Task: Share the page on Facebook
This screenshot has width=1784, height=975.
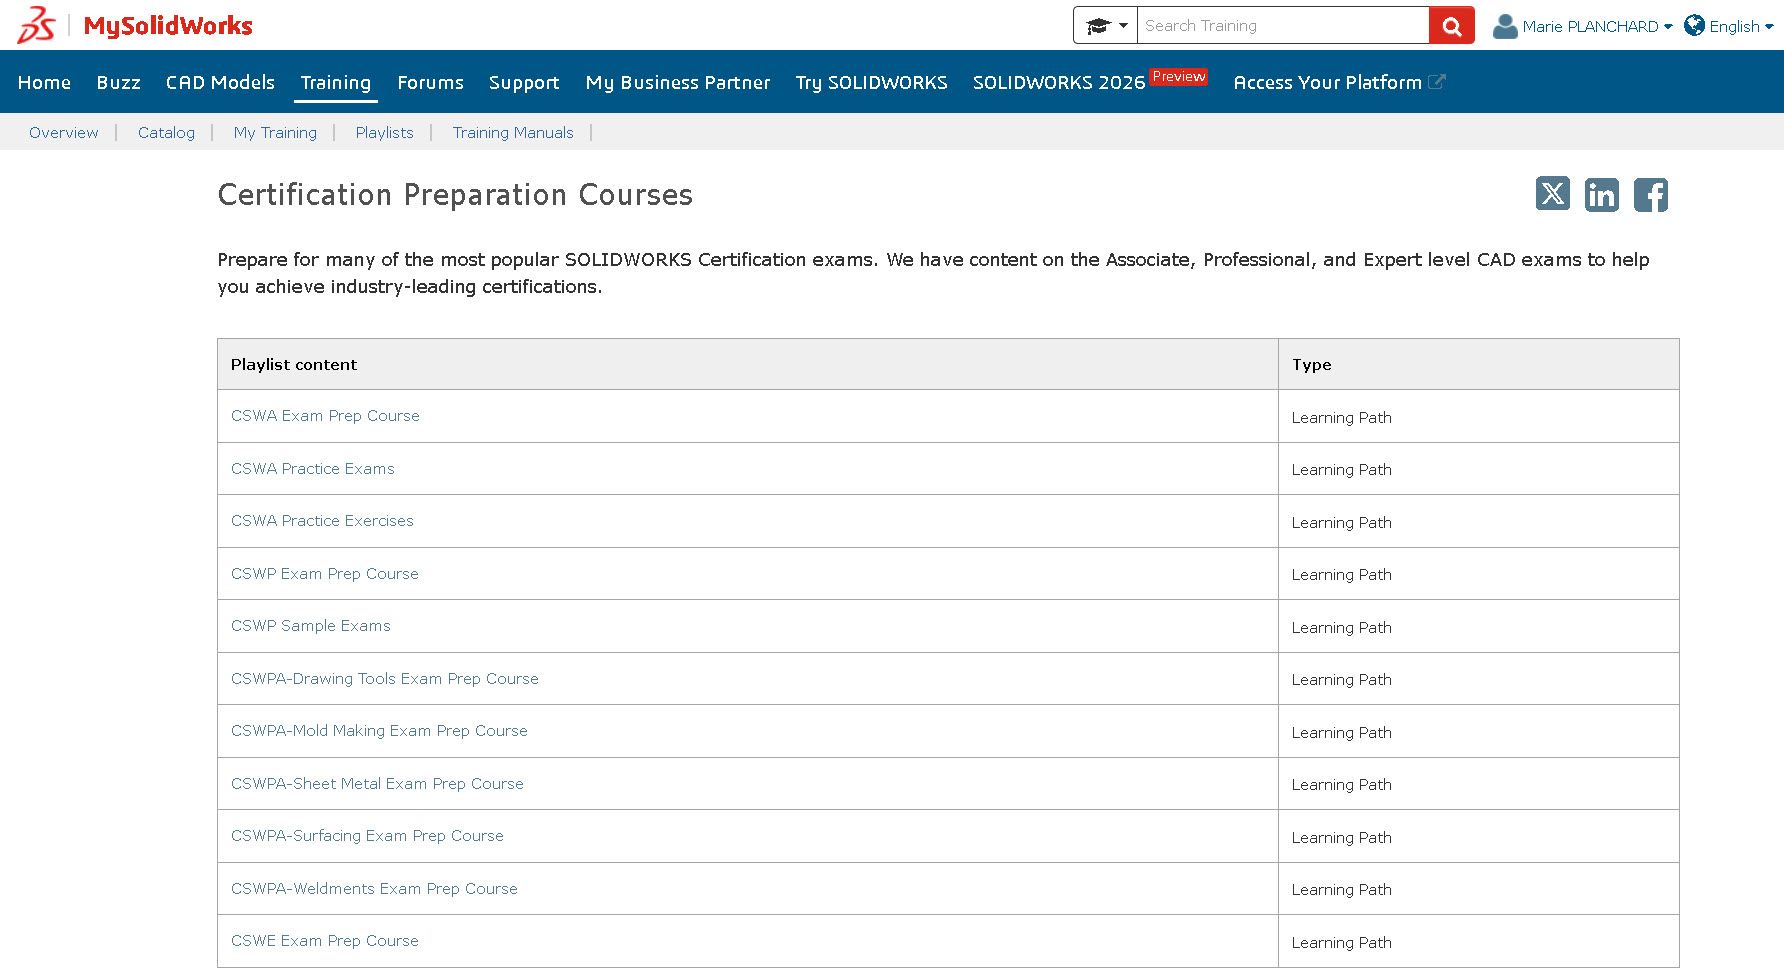Action: pyautogui.click(x=1650, y=194)
